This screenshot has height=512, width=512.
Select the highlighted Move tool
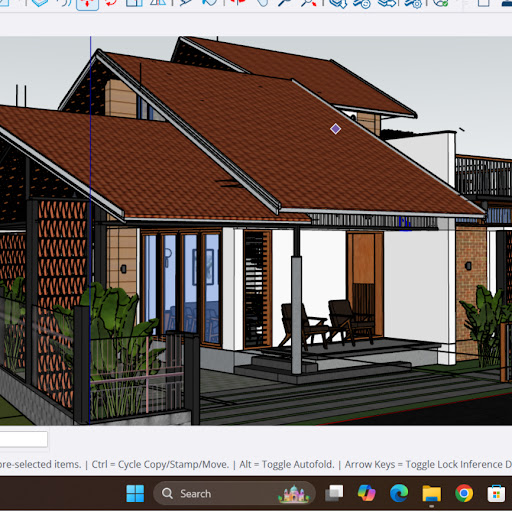pyautogui.click(x=87, y=4)
